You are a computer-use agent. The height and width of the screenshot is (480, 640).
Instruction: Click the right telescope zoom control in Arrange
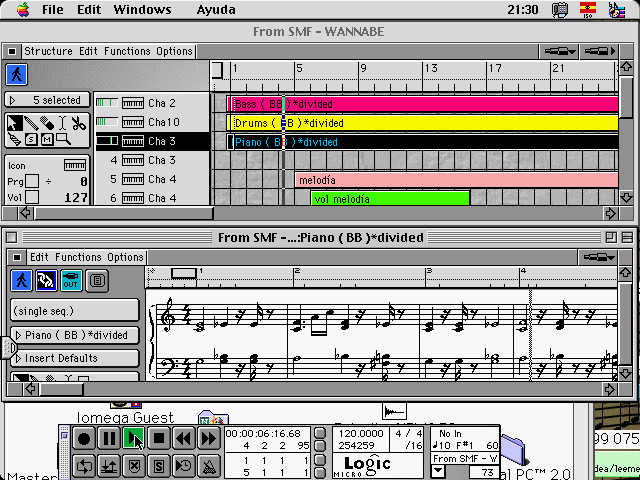pos(599,51)
